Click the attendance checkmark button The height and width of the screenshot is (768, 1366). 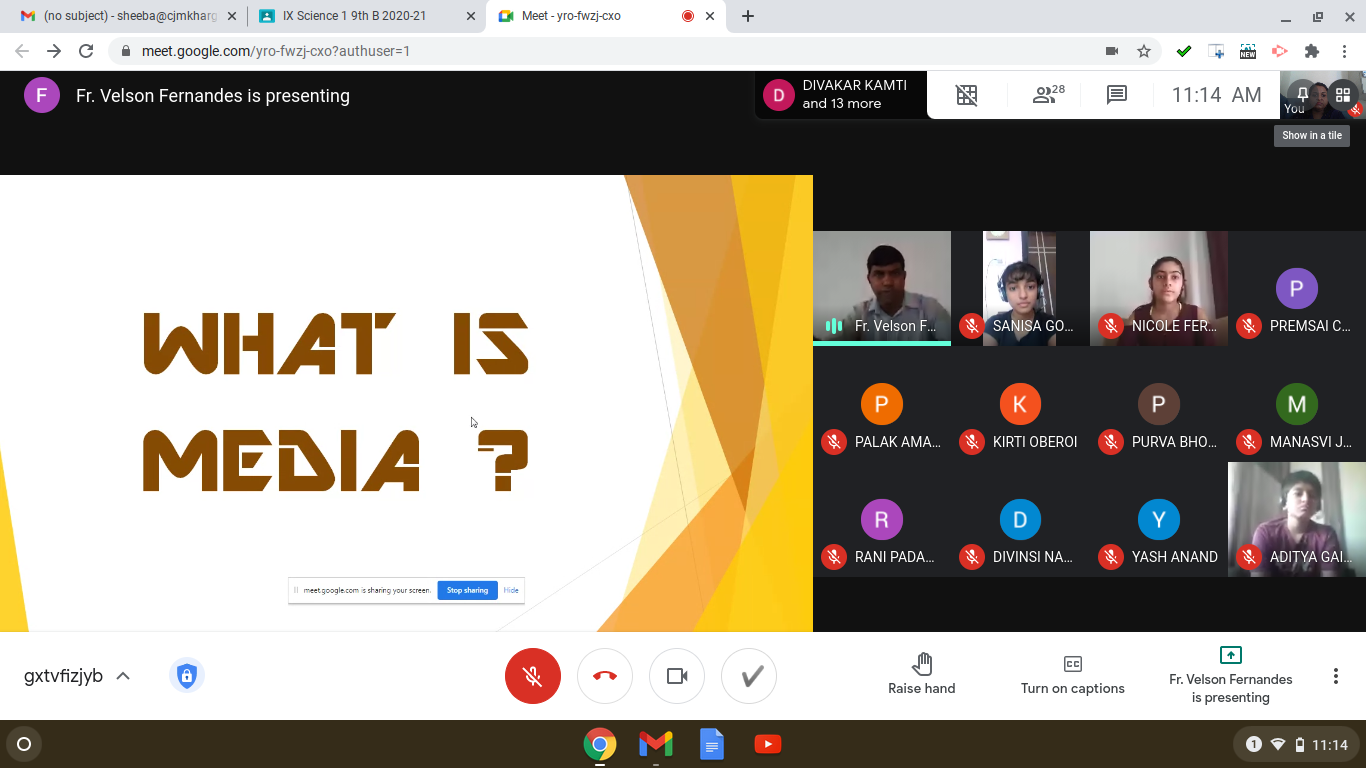pyautogui.click(x=749, y=676)
